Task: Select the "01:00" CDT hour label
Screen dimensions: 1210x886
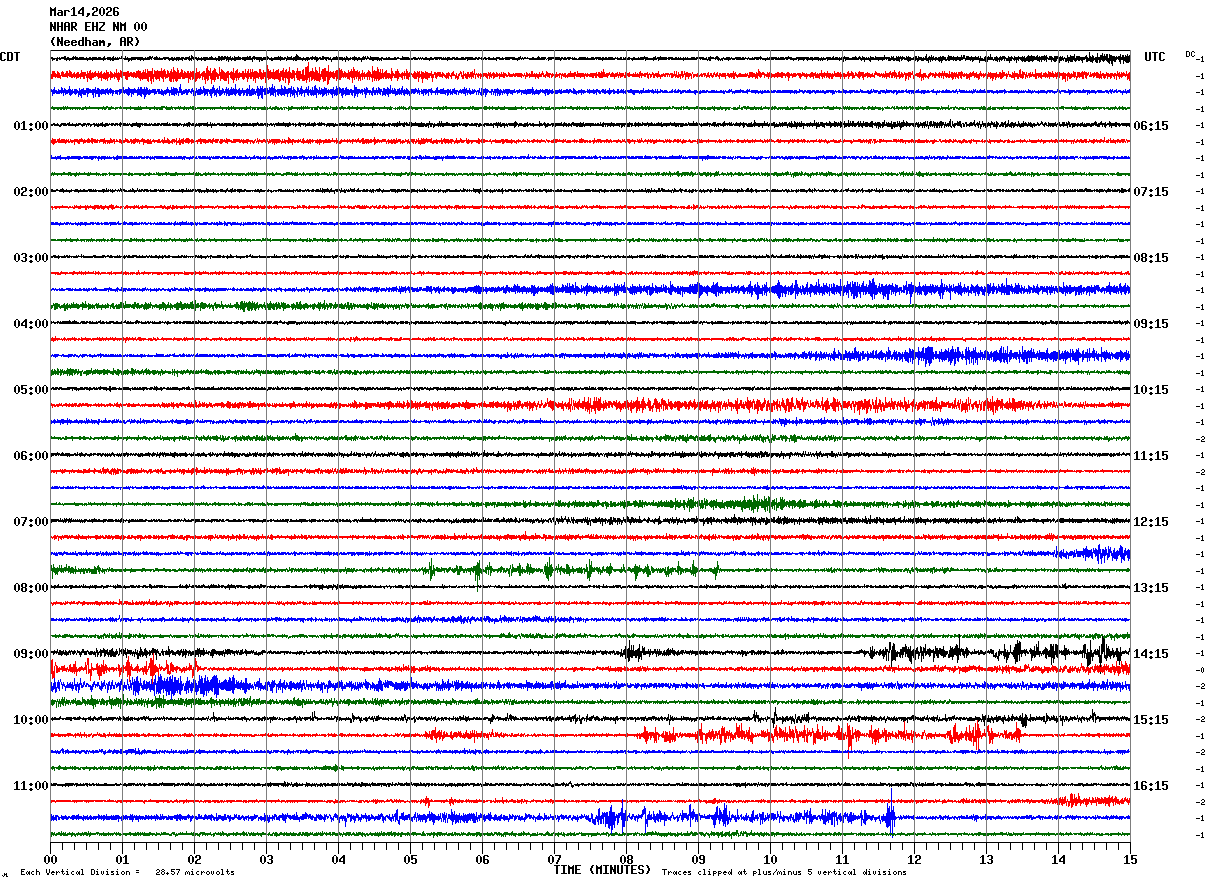Action: click(x=31, y=126)
